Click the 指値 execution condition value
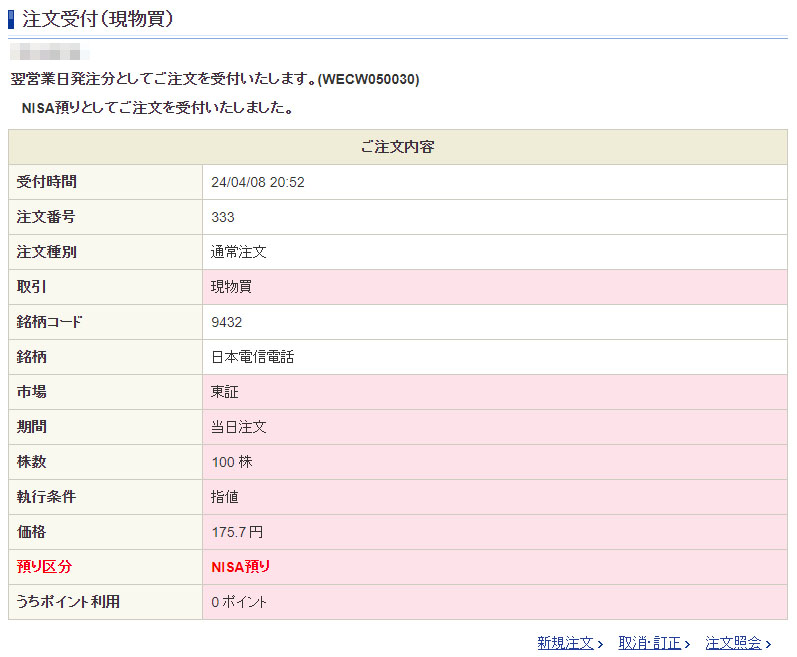 pyautogui.click(x=224, y=497)
